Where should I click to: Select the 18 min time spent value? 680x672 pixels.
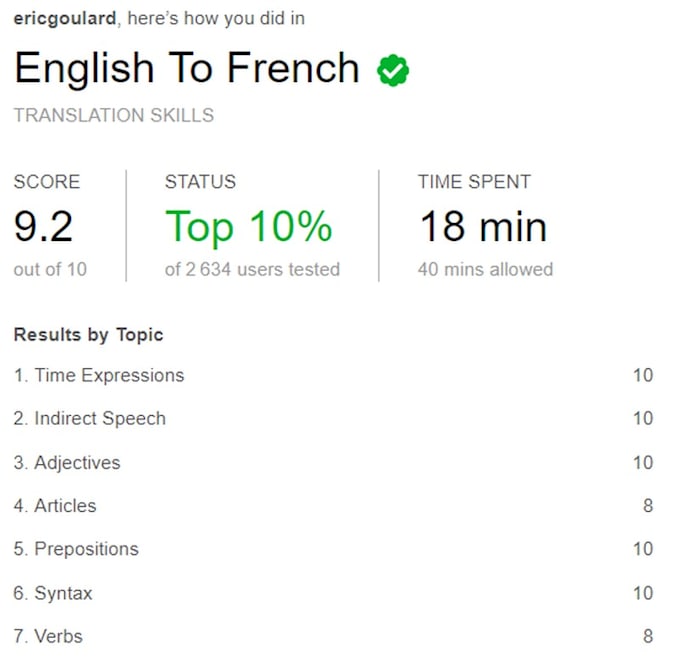tap(483, 226)
